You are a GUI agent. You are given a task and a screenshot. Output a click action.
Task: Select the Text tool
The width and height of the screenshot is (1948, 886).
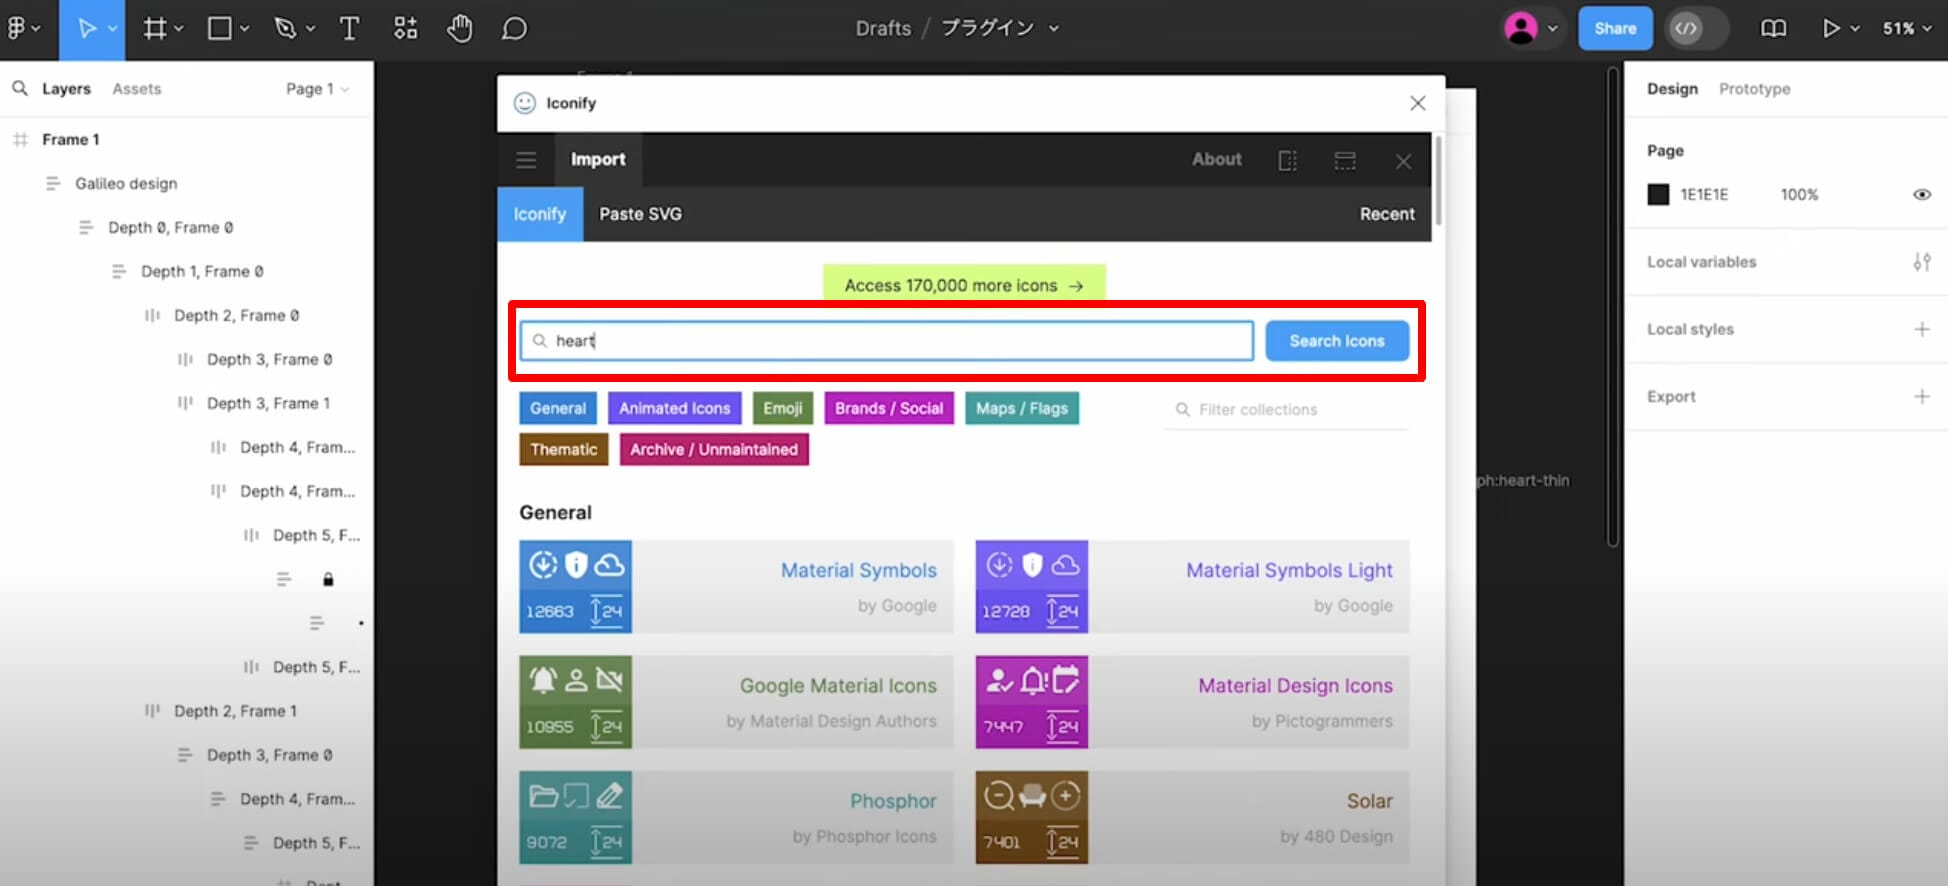coord(349,28)
